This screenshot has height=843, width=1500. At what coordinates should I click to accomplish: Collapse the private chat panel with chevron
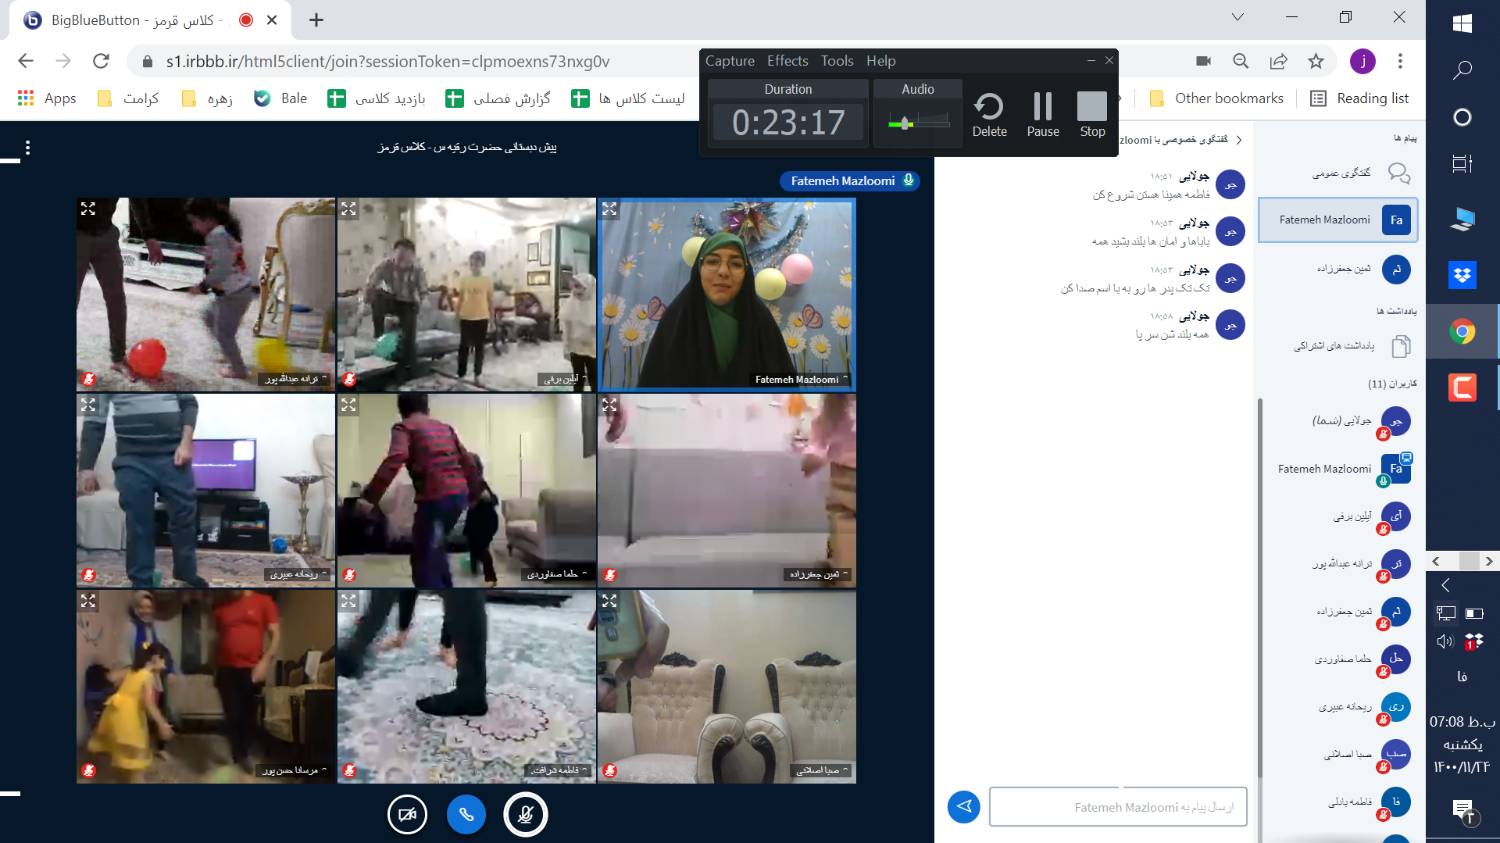coord(1239,140)
